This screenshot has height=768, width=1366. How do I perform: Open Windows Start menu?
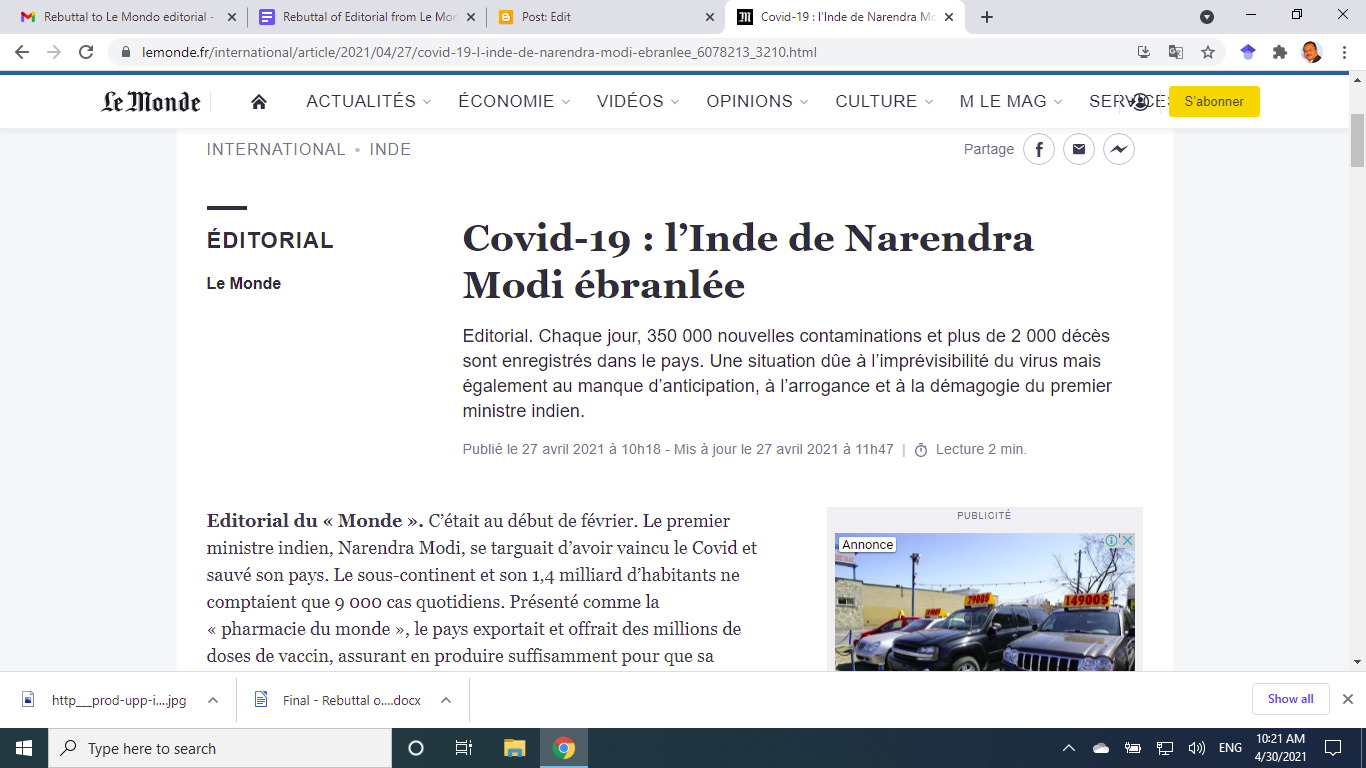[x=24, y=748]
